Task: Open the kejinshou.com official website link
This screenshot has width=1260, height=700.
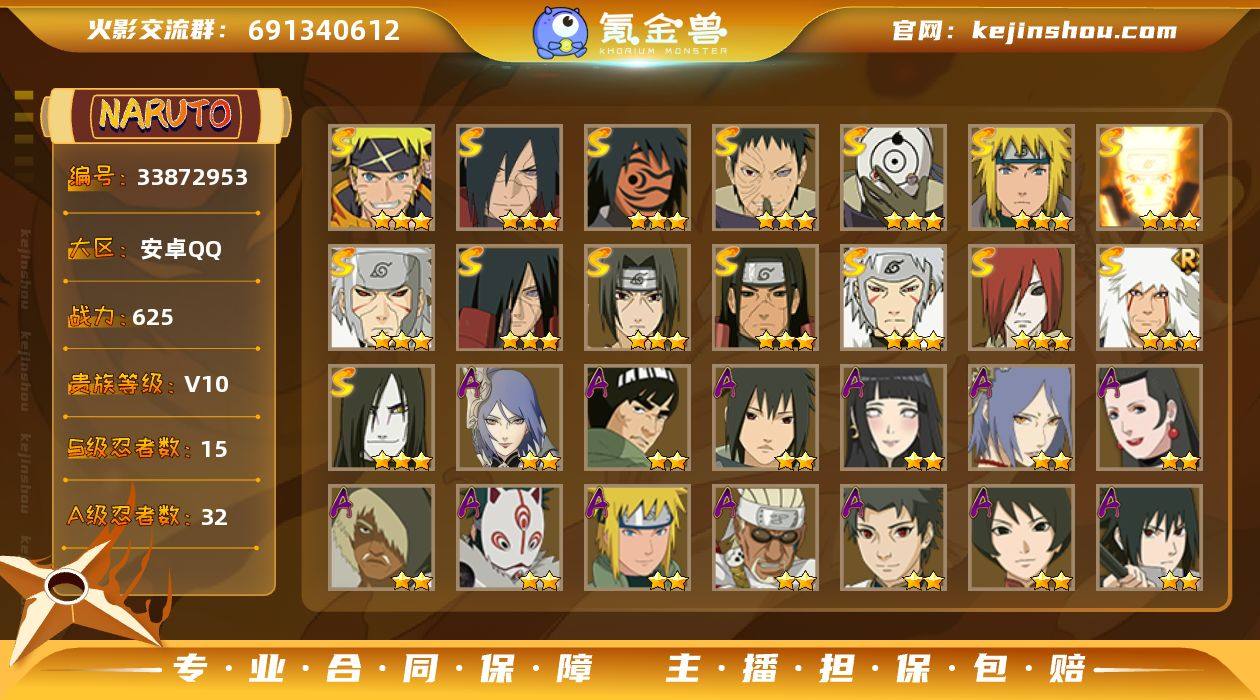Action: (x=1074, y=30)
